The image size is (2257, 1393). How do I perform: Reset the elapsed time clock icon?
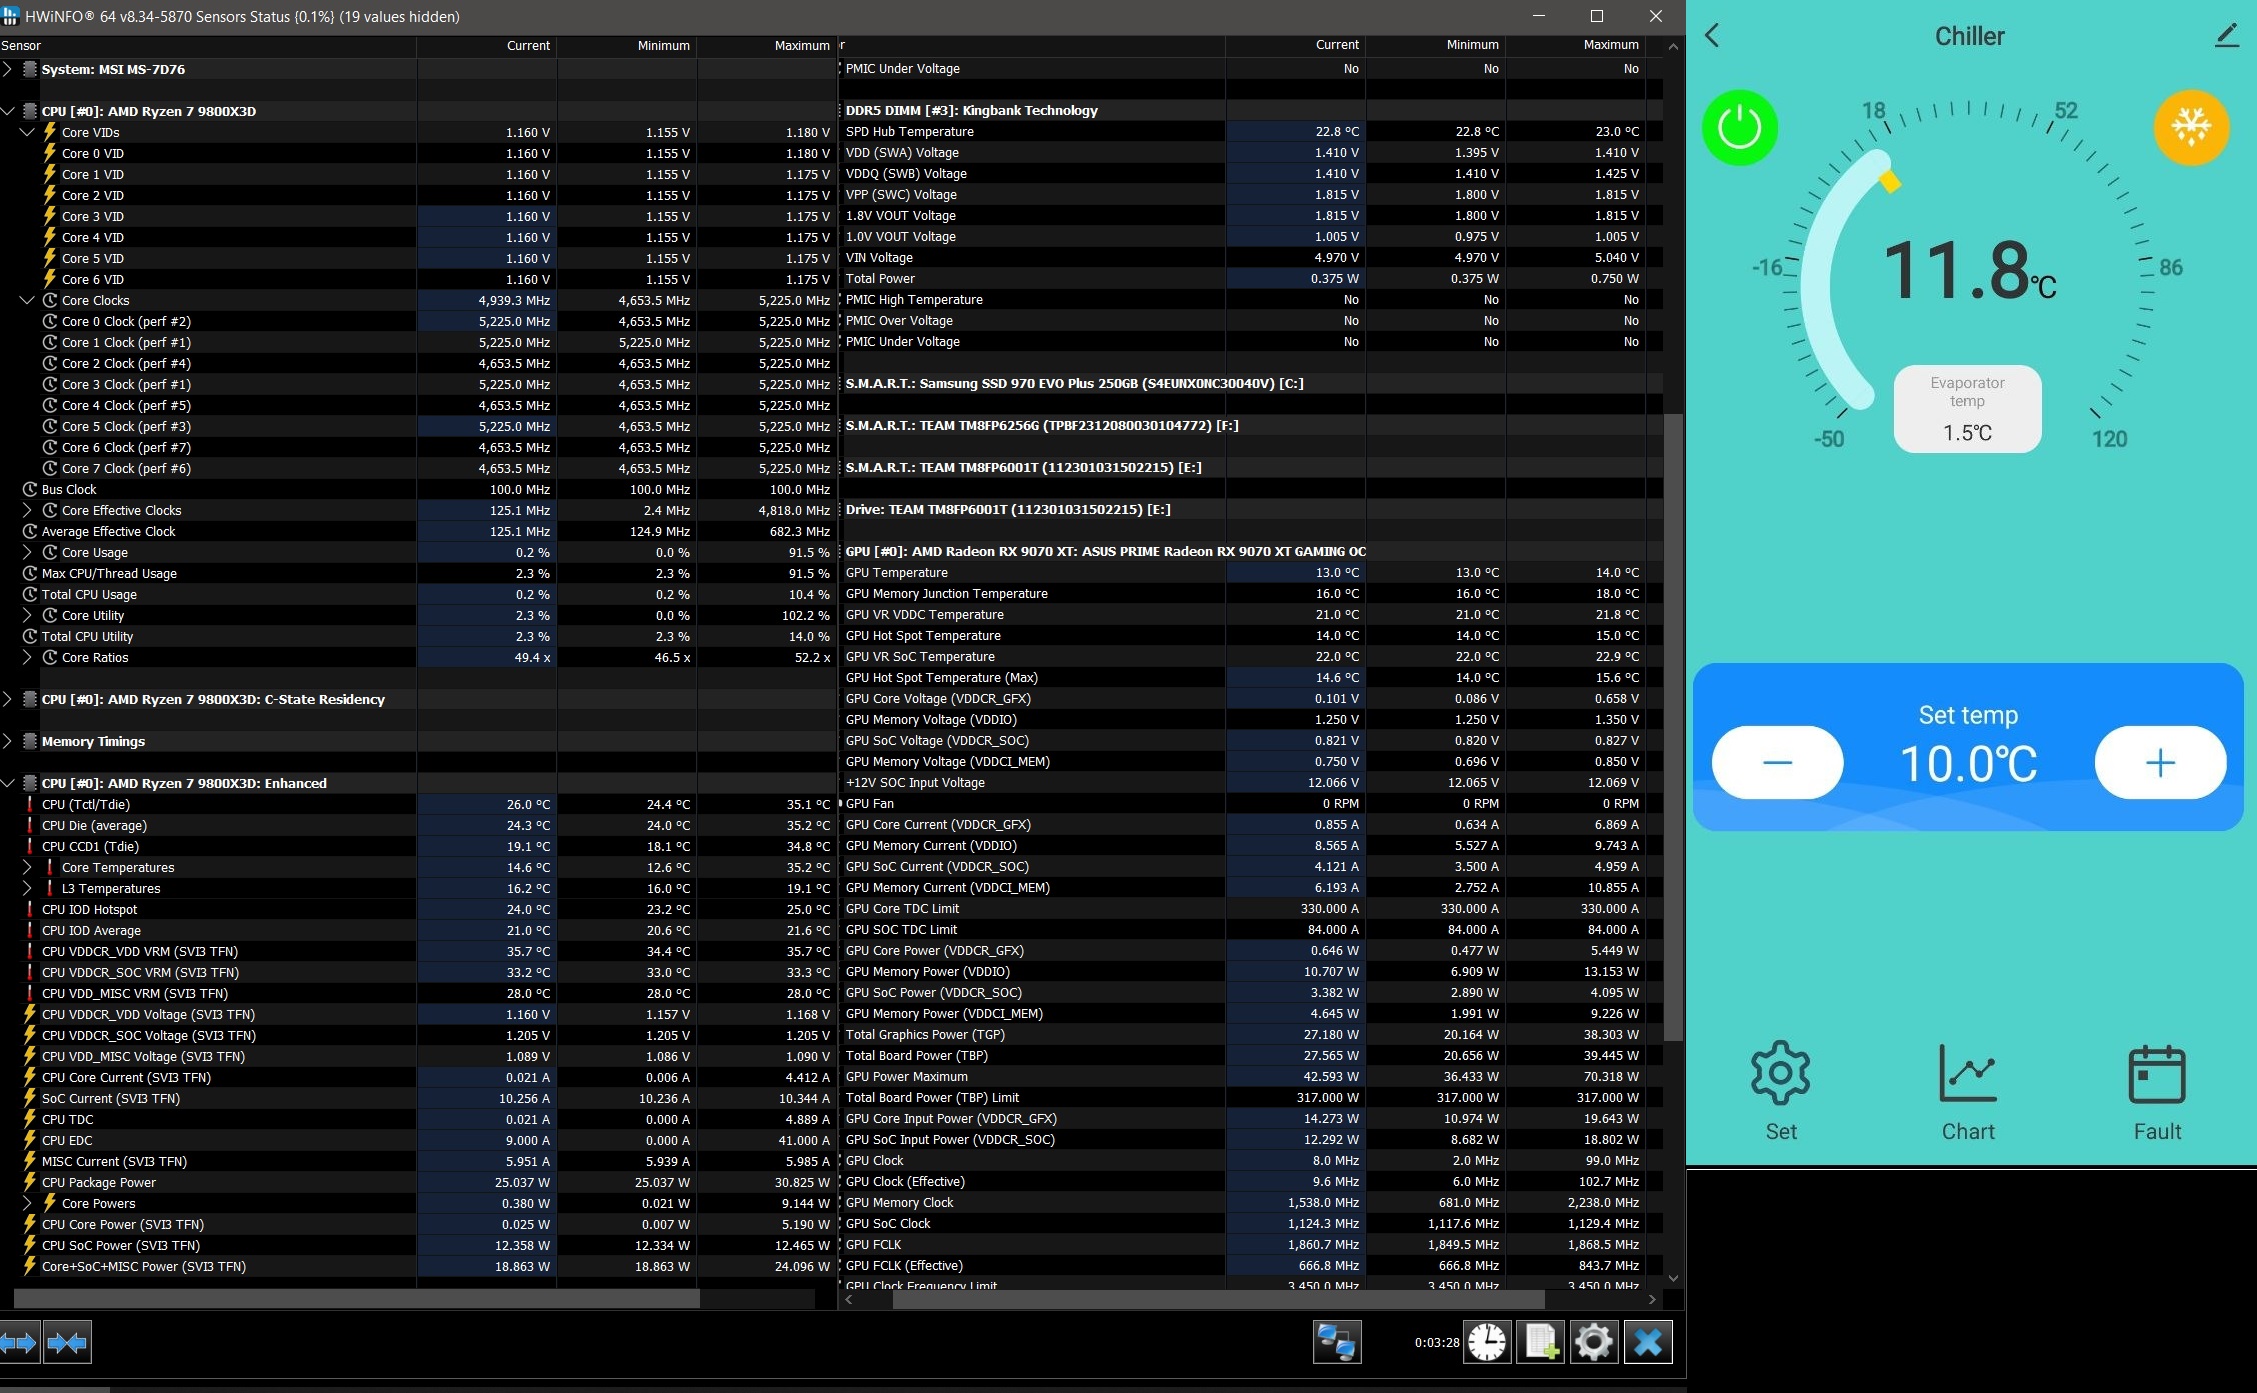(x=1487, y=1342)
